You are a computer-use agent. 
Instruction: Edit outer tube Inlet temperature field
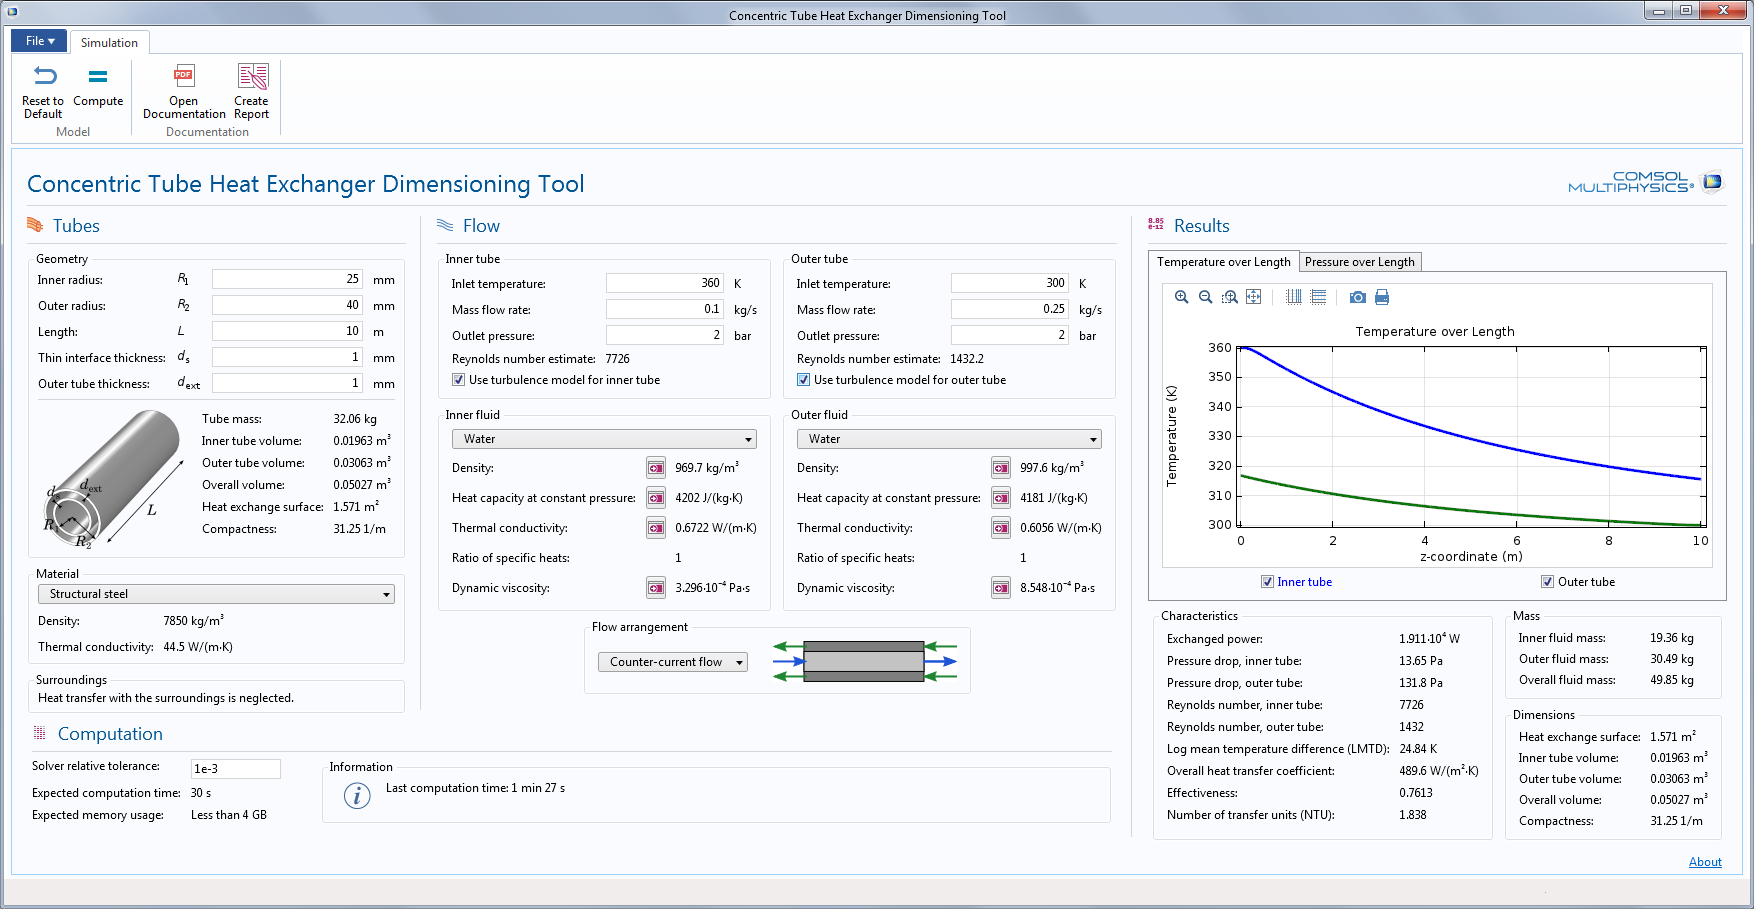click(x=1010, y=284)
